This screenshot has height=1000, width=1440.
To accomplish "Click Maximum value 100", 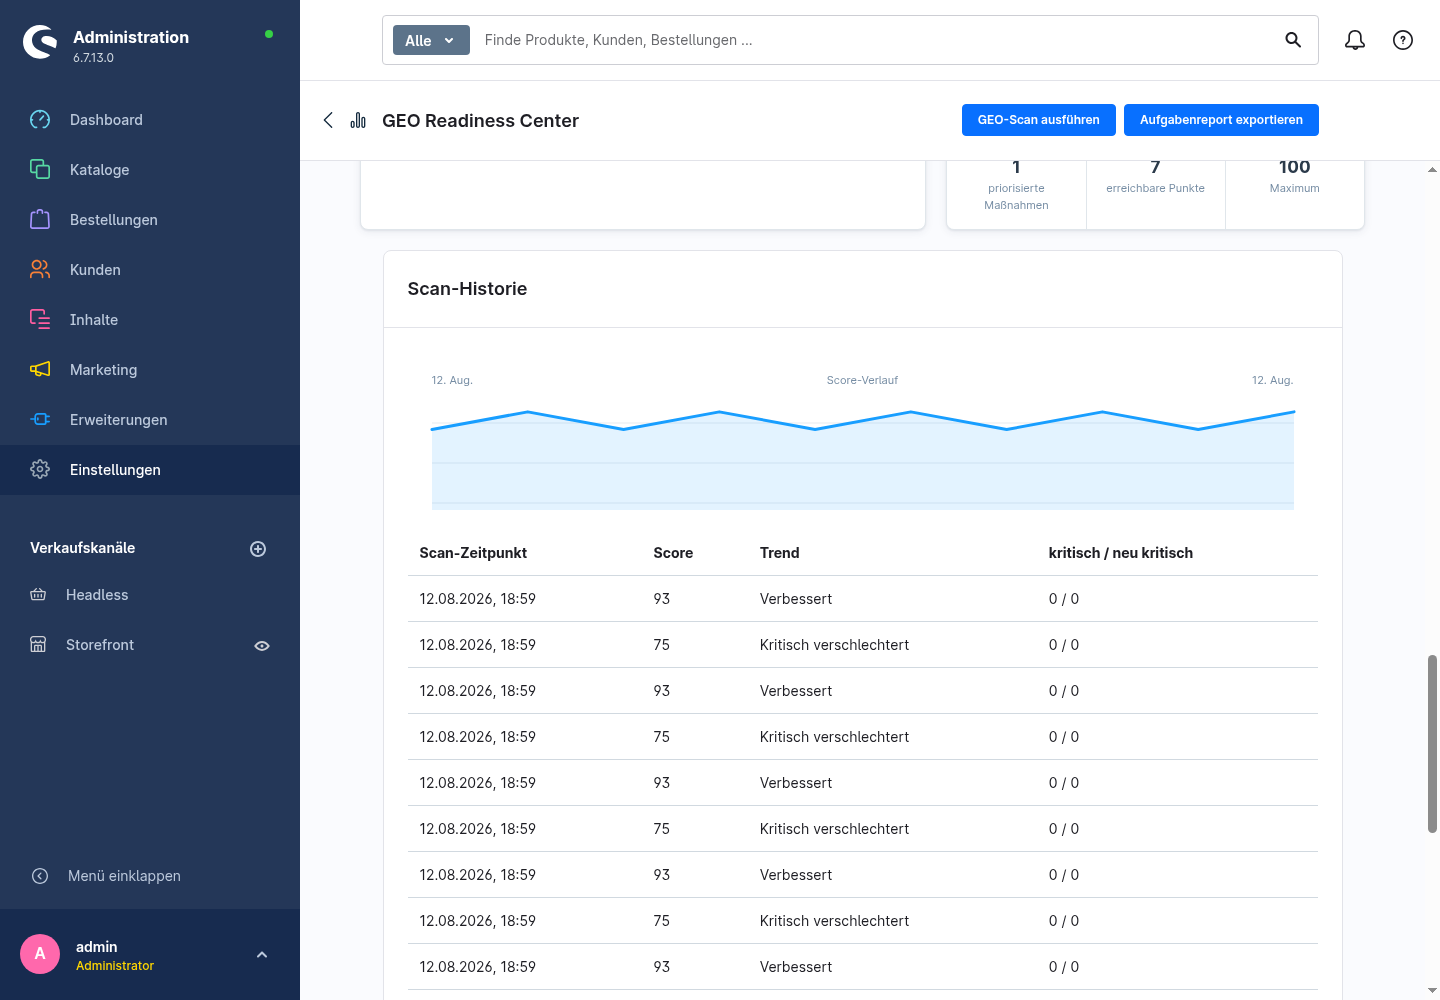I will point(1294,167).
